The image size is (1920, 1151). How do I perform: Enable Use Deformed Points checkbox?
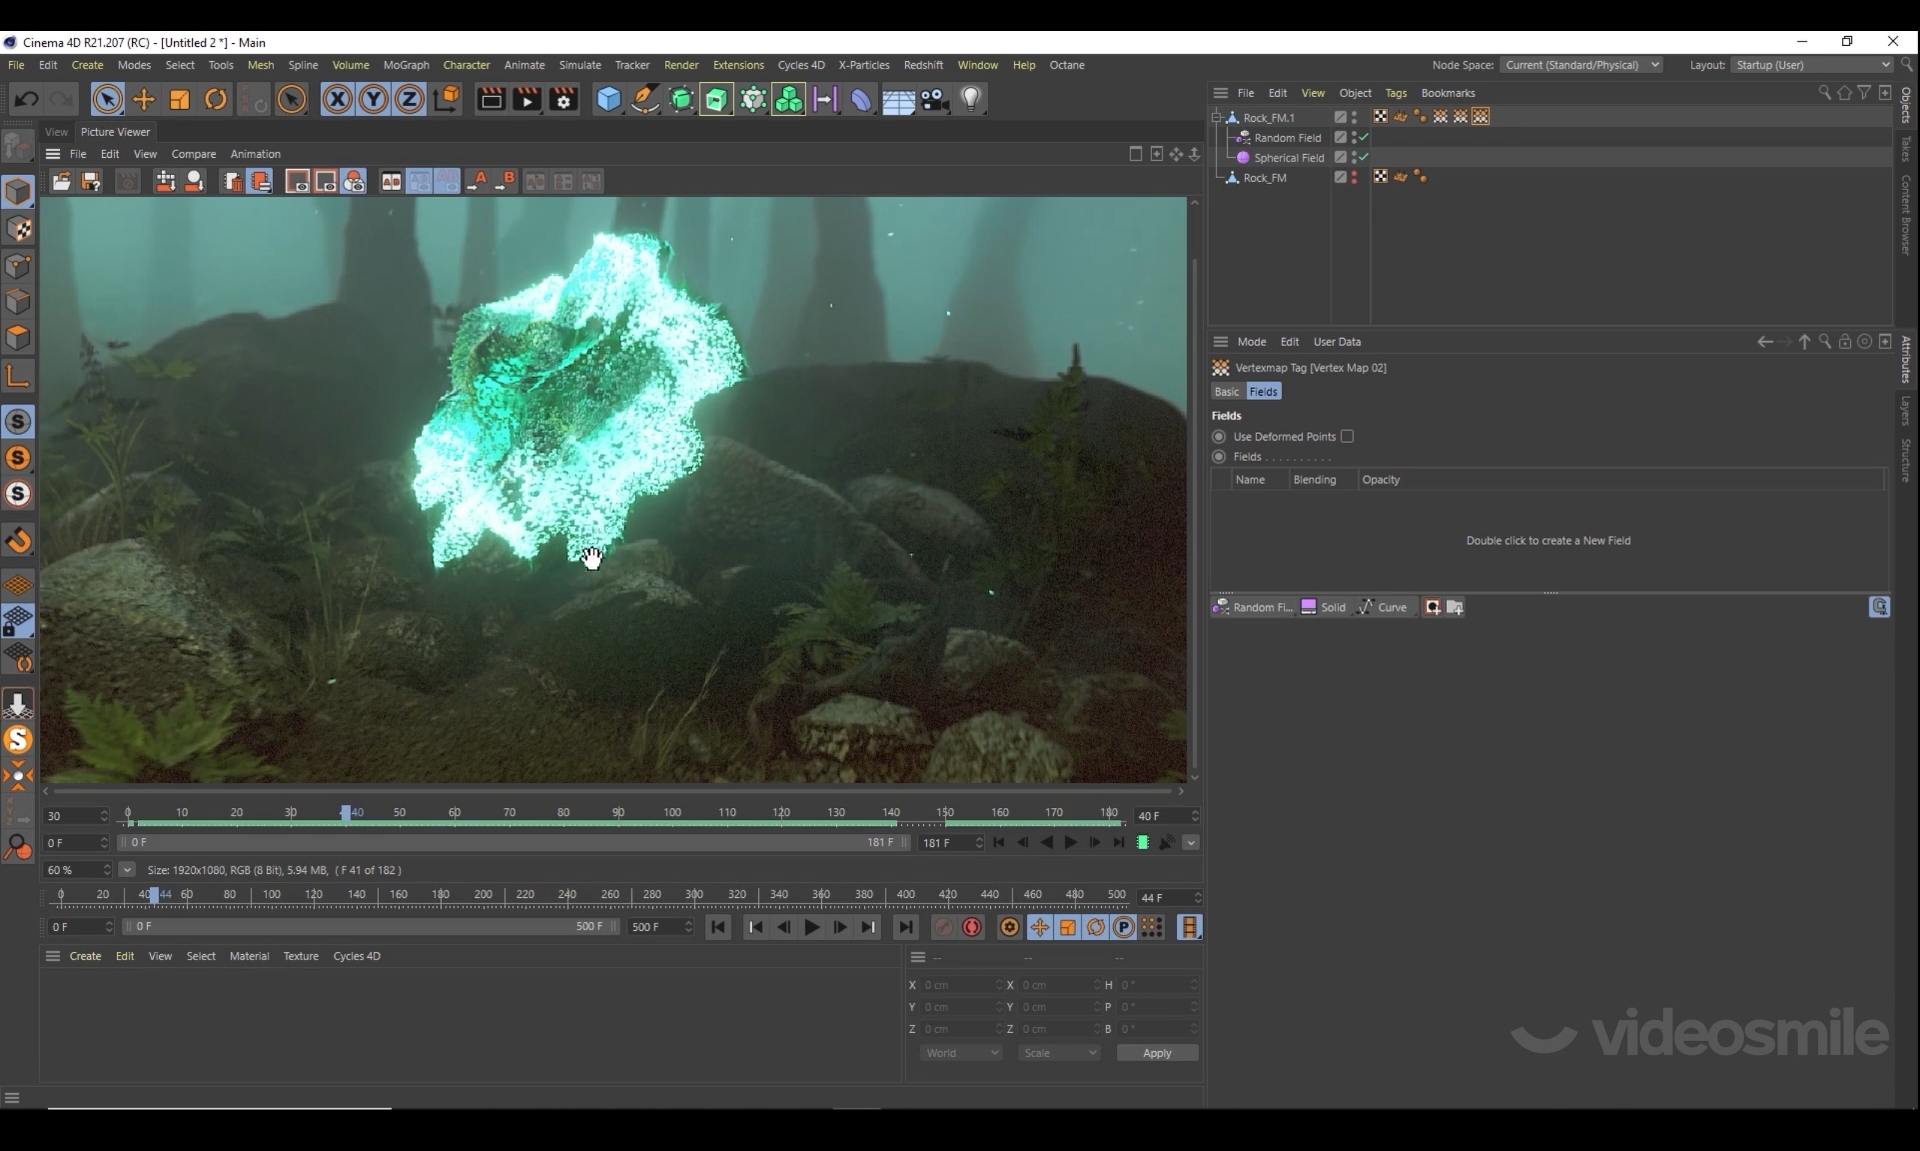pyautogui.click(x=1347, y=436)
